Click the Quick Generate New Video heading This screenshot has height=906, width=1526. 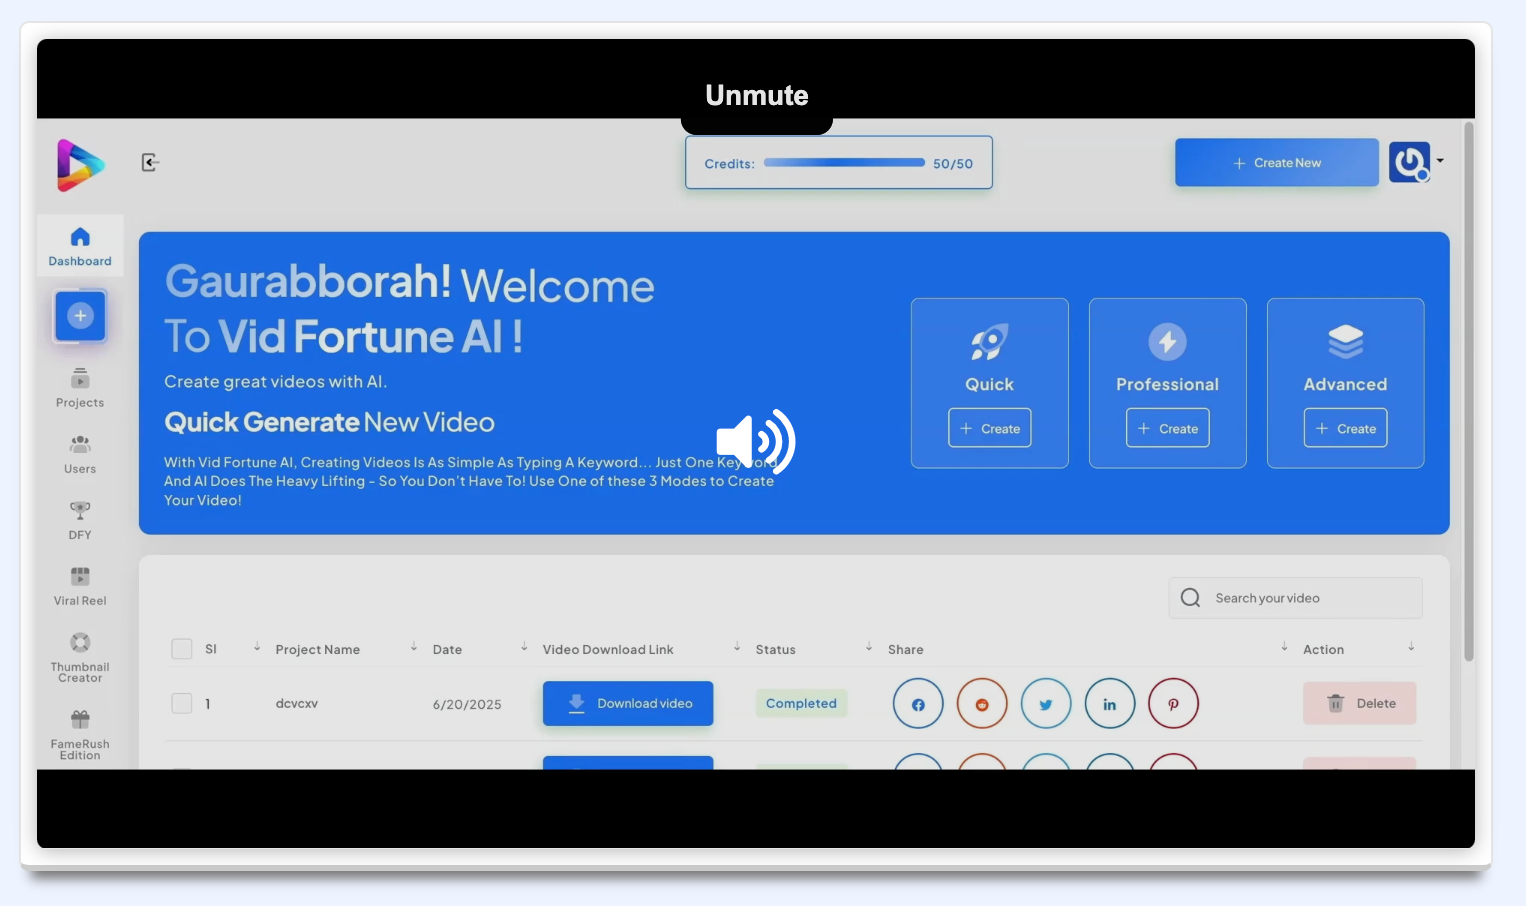tap(330, 422)
